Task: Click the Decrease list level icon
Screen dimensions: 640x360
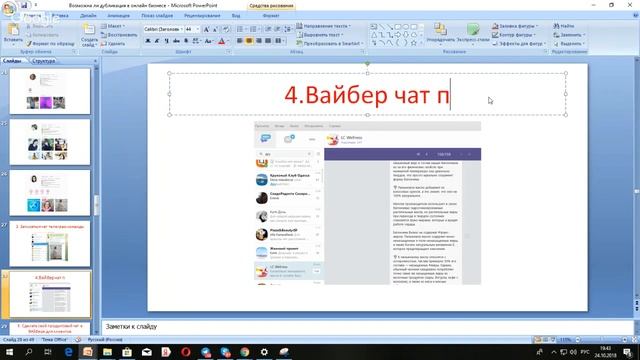Action: point(268,29)
